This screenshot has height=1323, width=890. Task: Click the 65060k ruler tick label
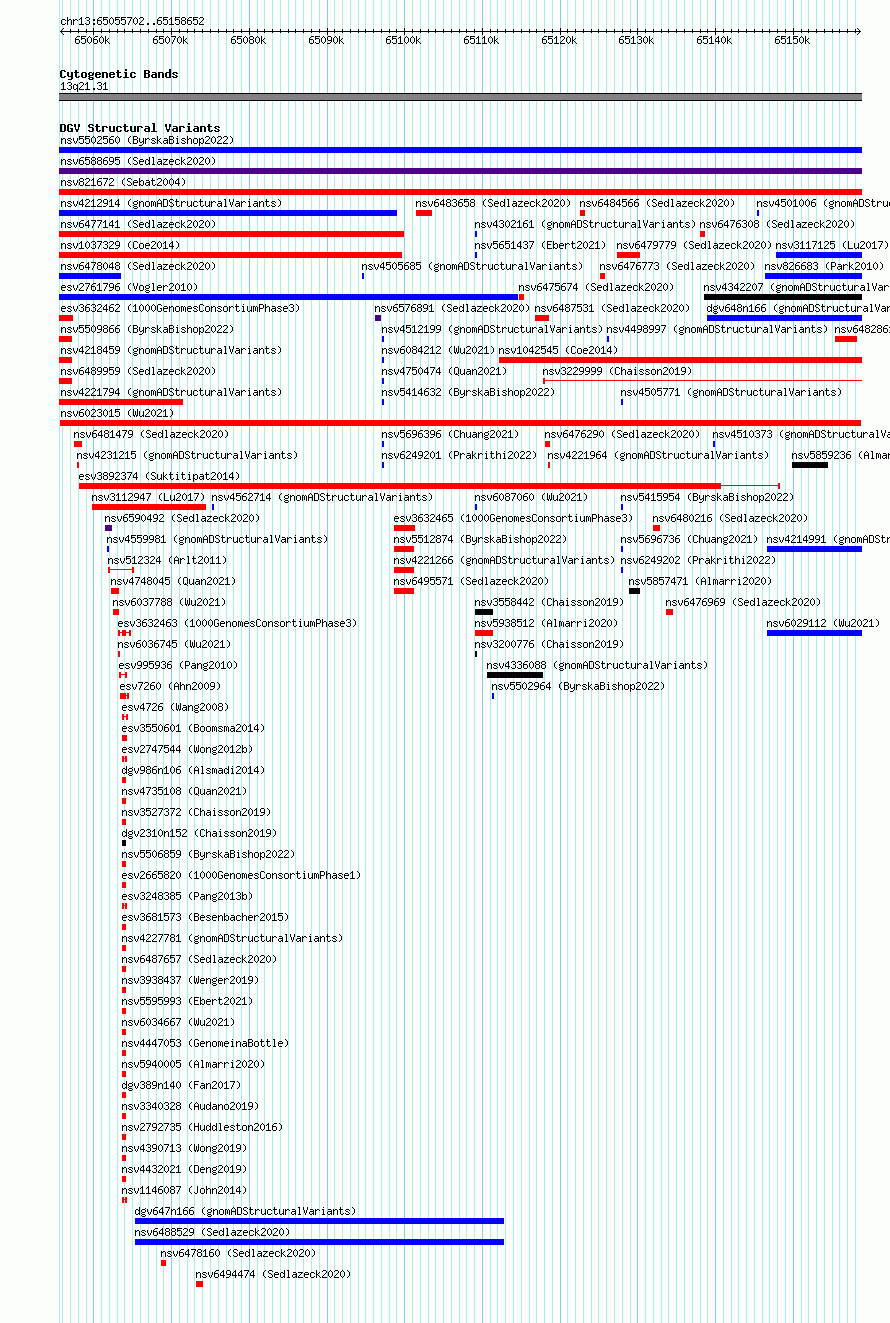92,40
